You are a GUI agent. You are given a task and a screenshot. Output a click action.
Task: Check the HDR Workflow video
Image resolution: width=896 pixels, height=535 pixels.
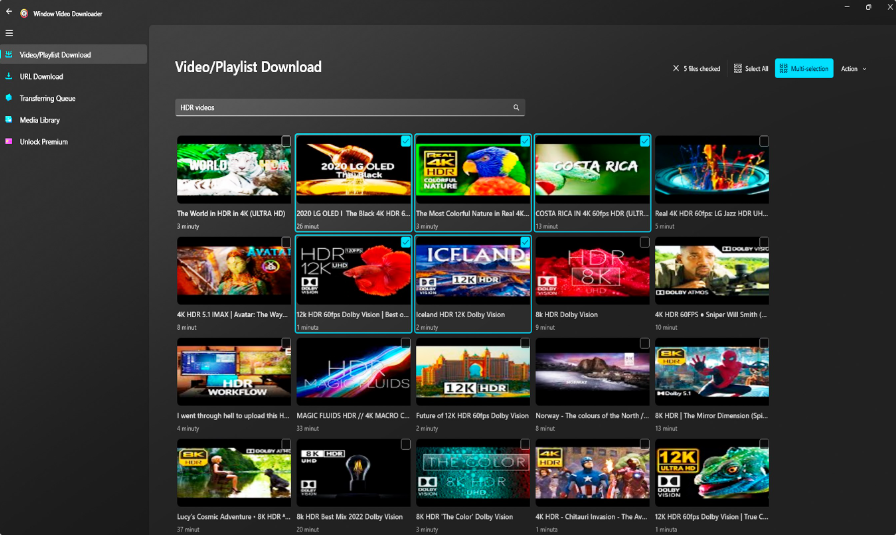tap(286, 344)
